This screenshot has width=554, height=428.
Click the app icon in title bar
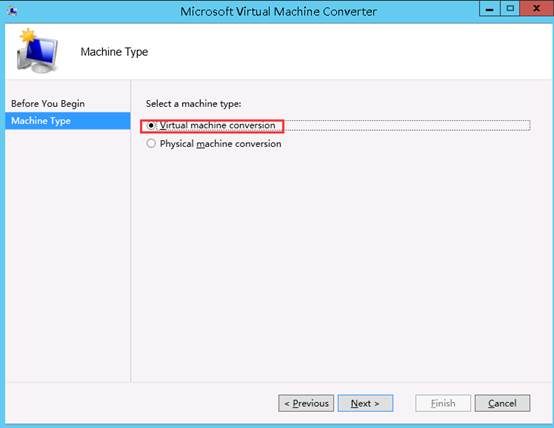[x=13, y=11]
